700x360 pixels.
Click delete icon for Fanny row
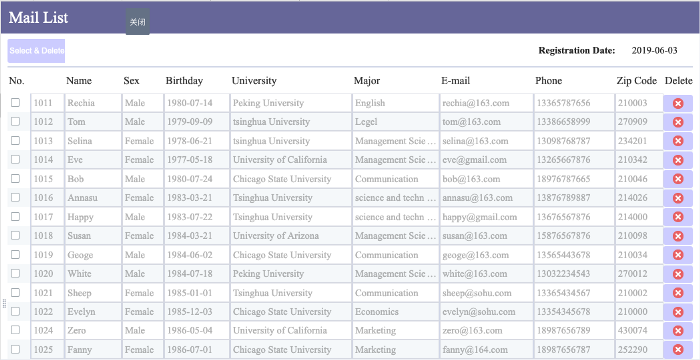click(x=678, y=350)
